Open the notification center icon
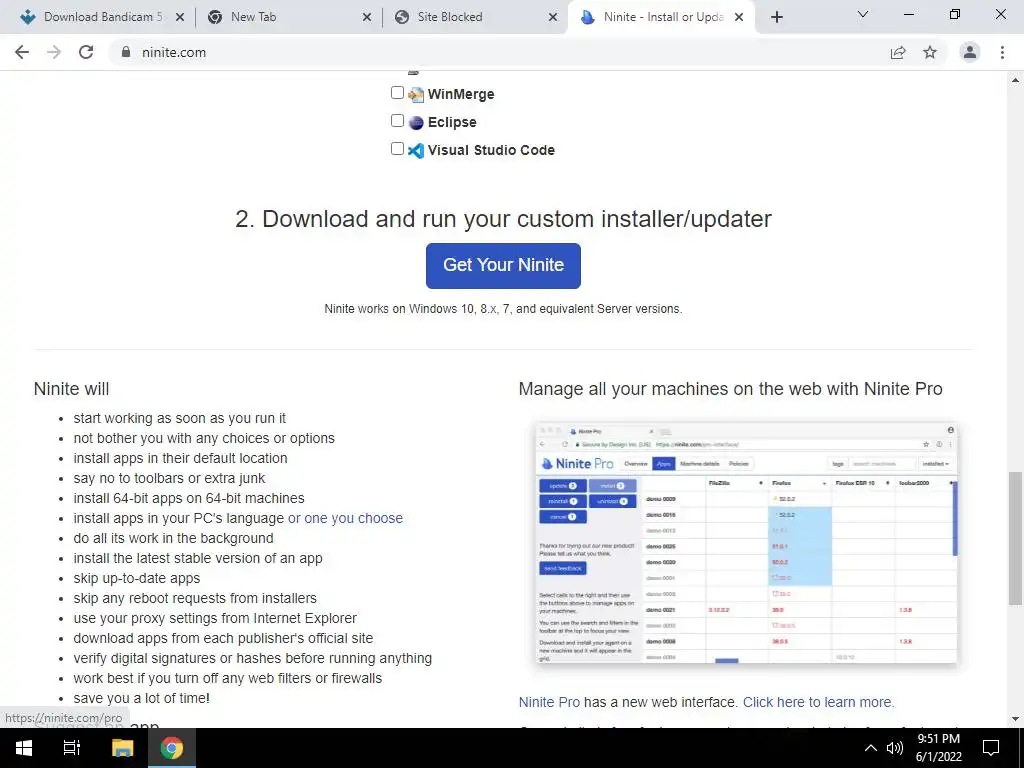The height and width of the screenshot is (768, 1024). pos(991,748)
